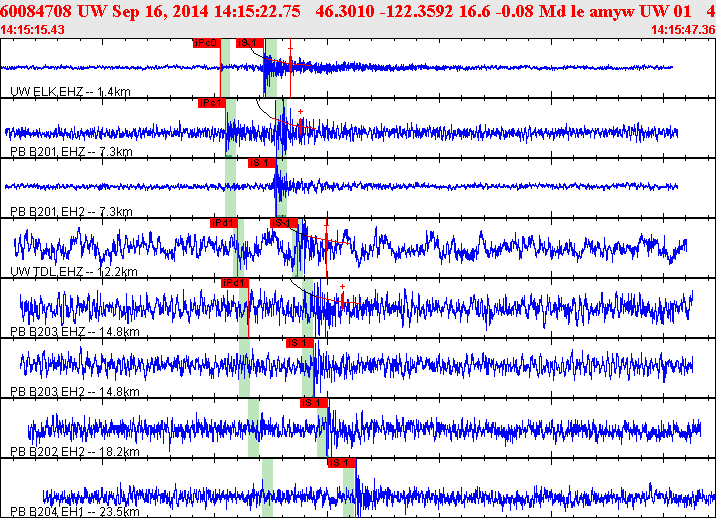Click the iPd1 pick flag on TDL trace

click(x=222, y=223)
